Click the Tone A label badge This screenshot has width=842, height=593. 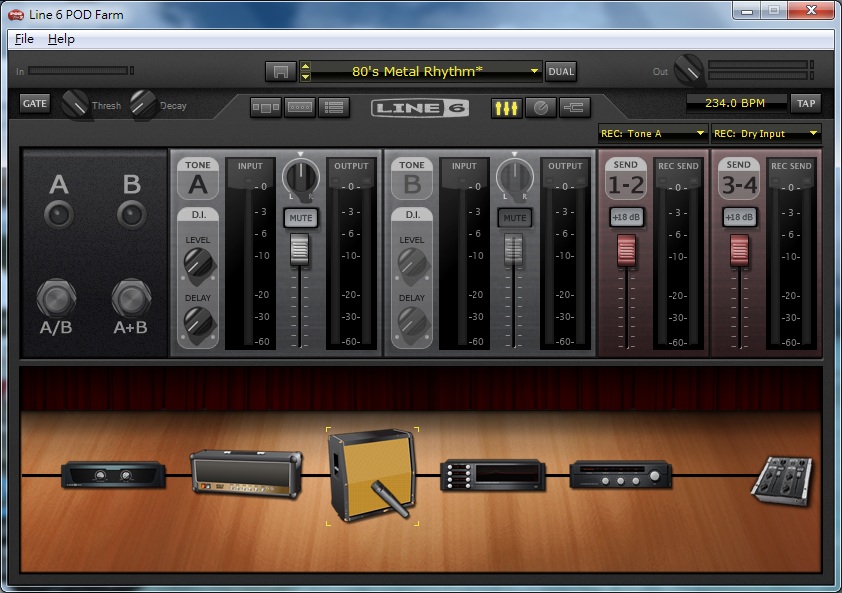(198, 178)
